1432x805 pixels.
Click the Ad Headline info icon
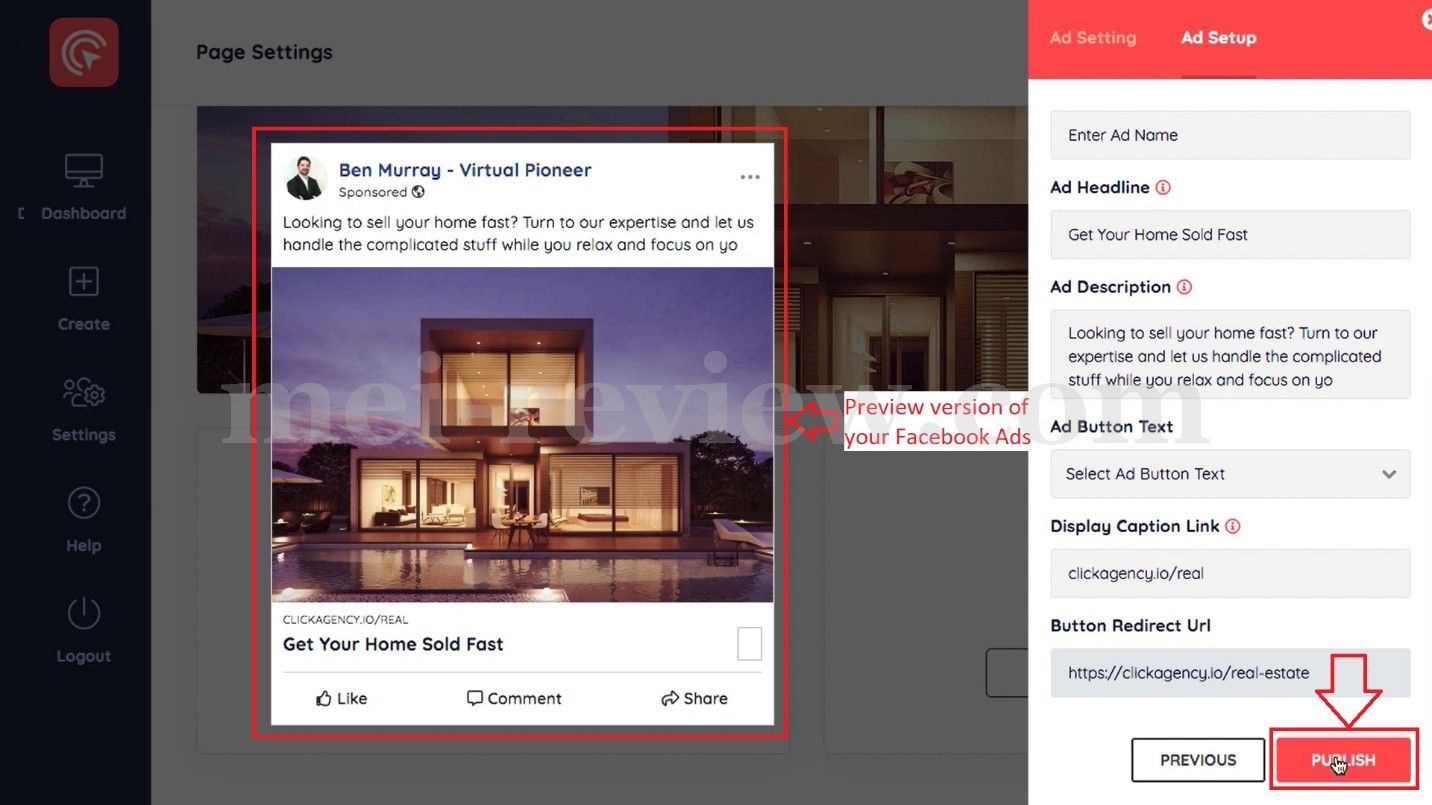(1163, 187)
